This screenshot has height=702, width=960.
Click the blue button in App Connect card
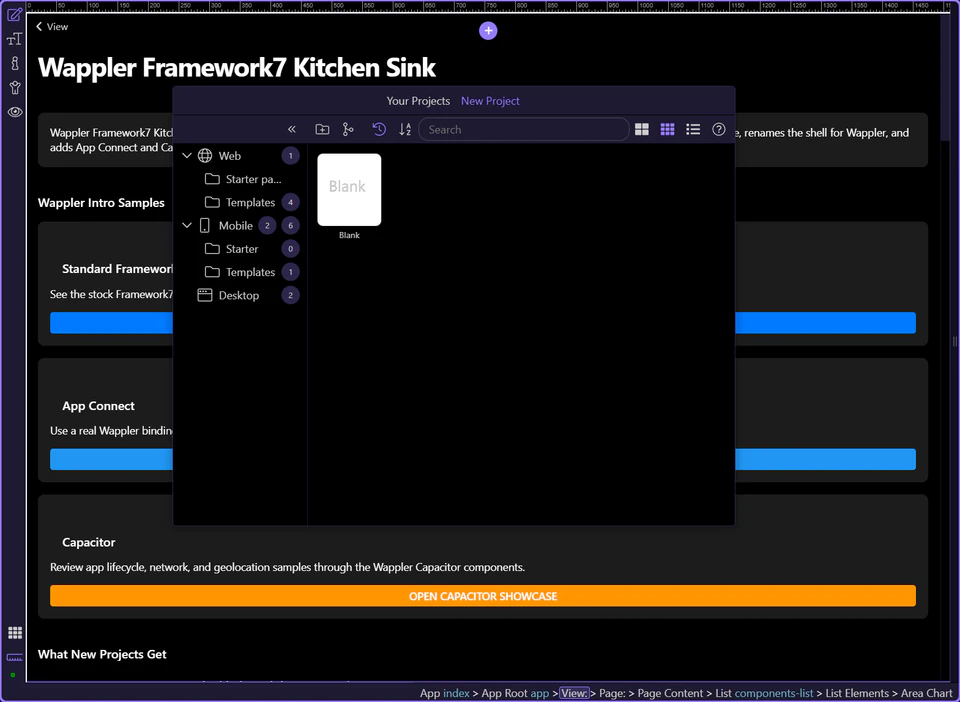coord(825,459)
